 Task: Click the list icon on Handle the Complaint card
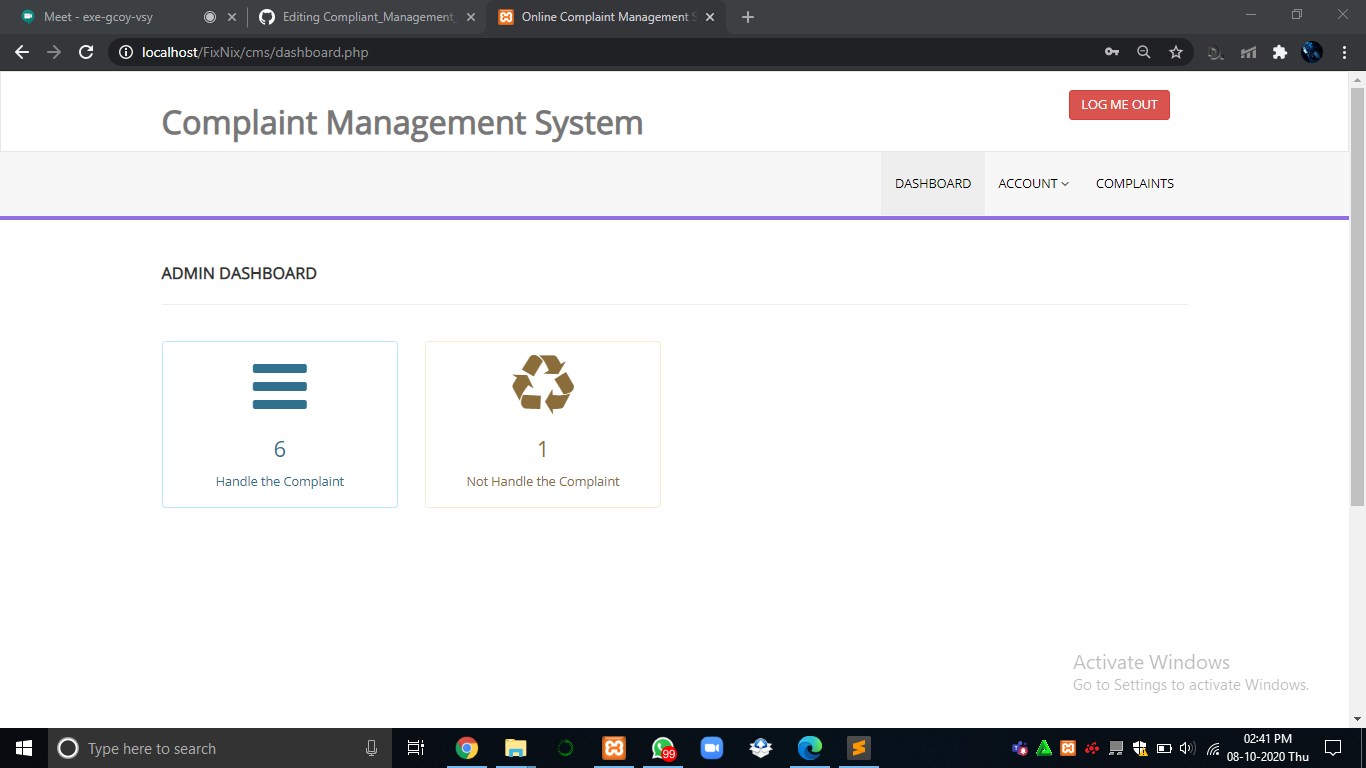279,385
